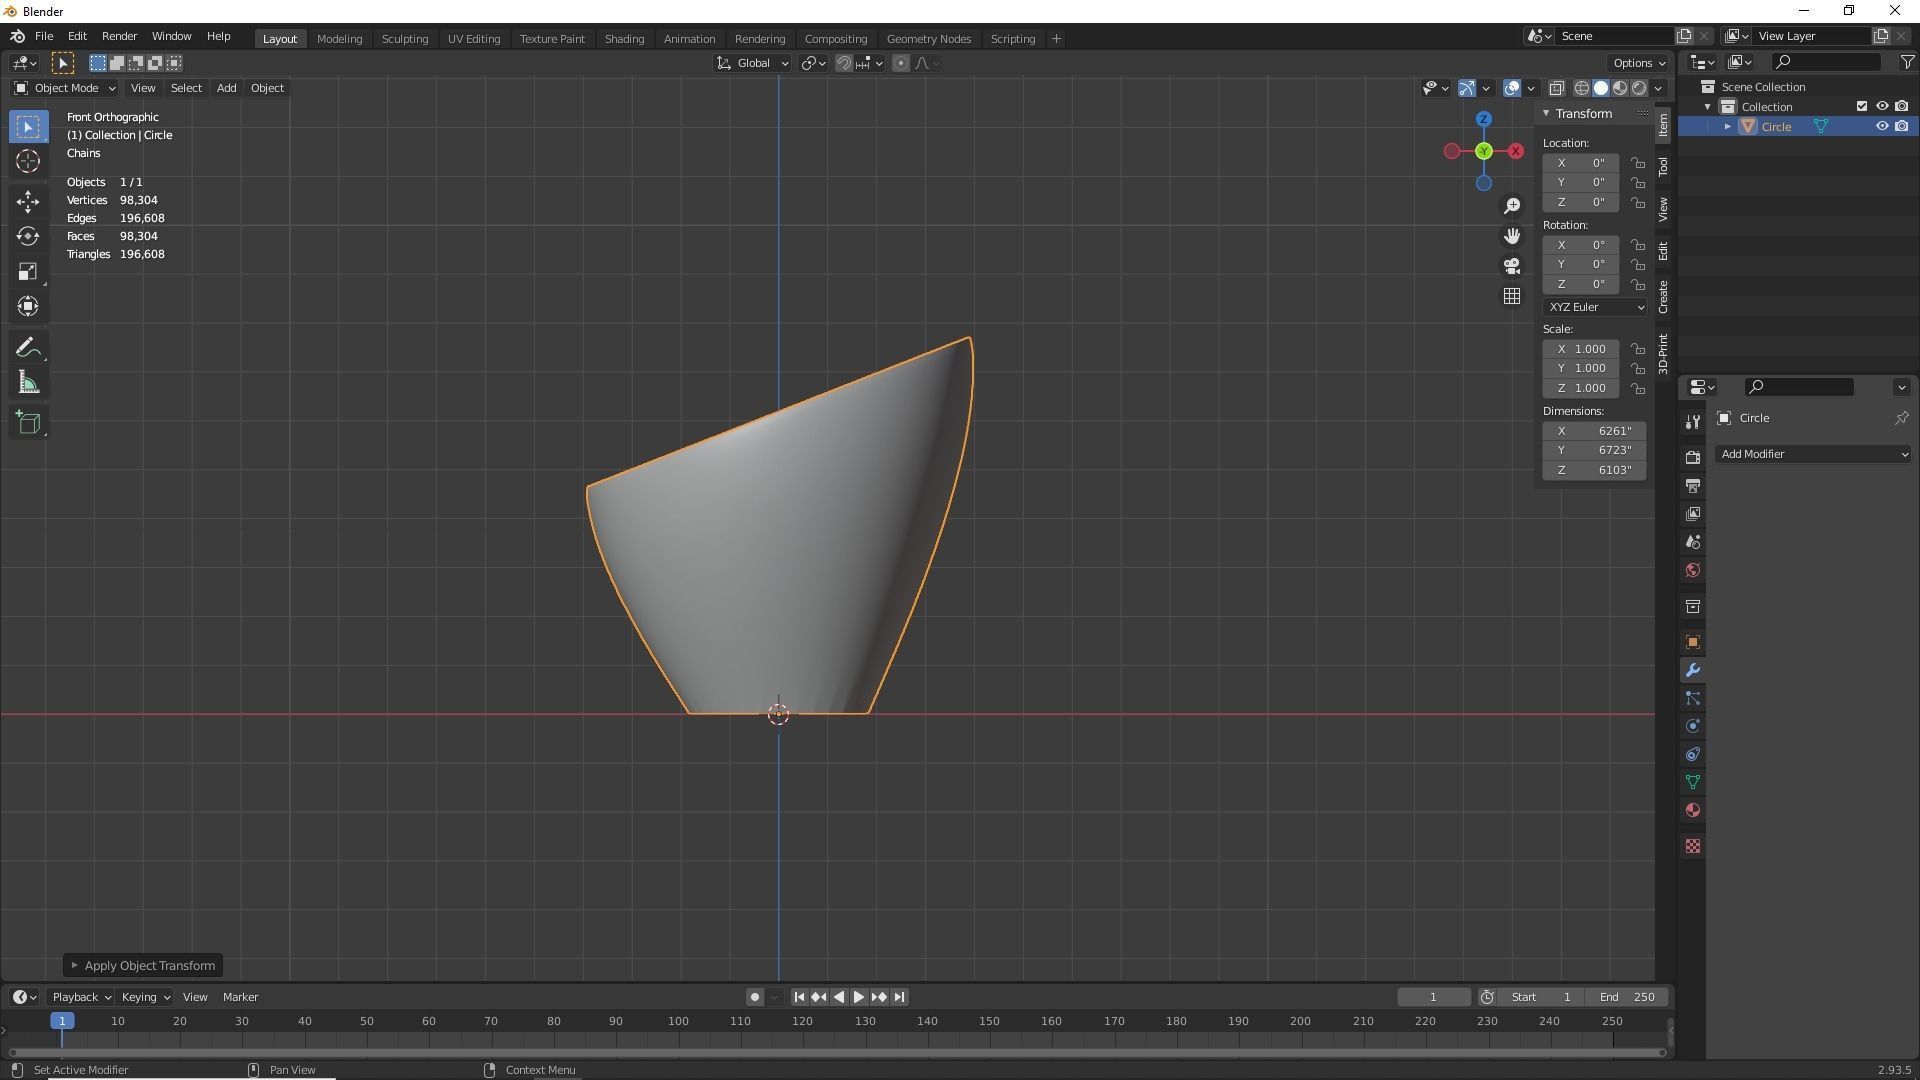Expand Apply Object Transform panel
The image size is (1920, 1080).
pyautogui.click(x=142, y=966)
